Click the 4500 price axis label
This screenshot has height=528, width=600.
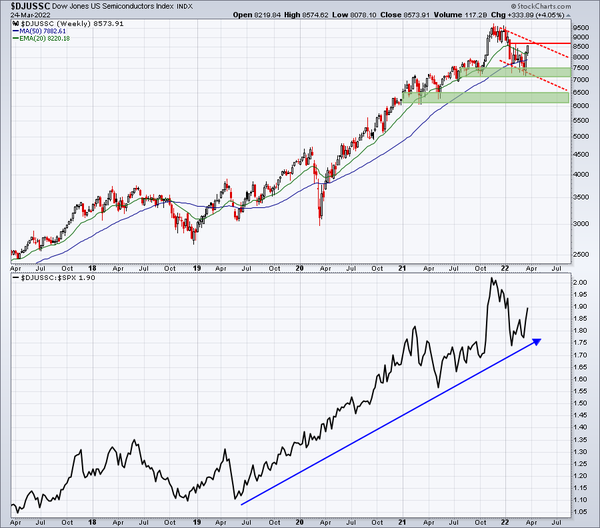coord(580,155)
